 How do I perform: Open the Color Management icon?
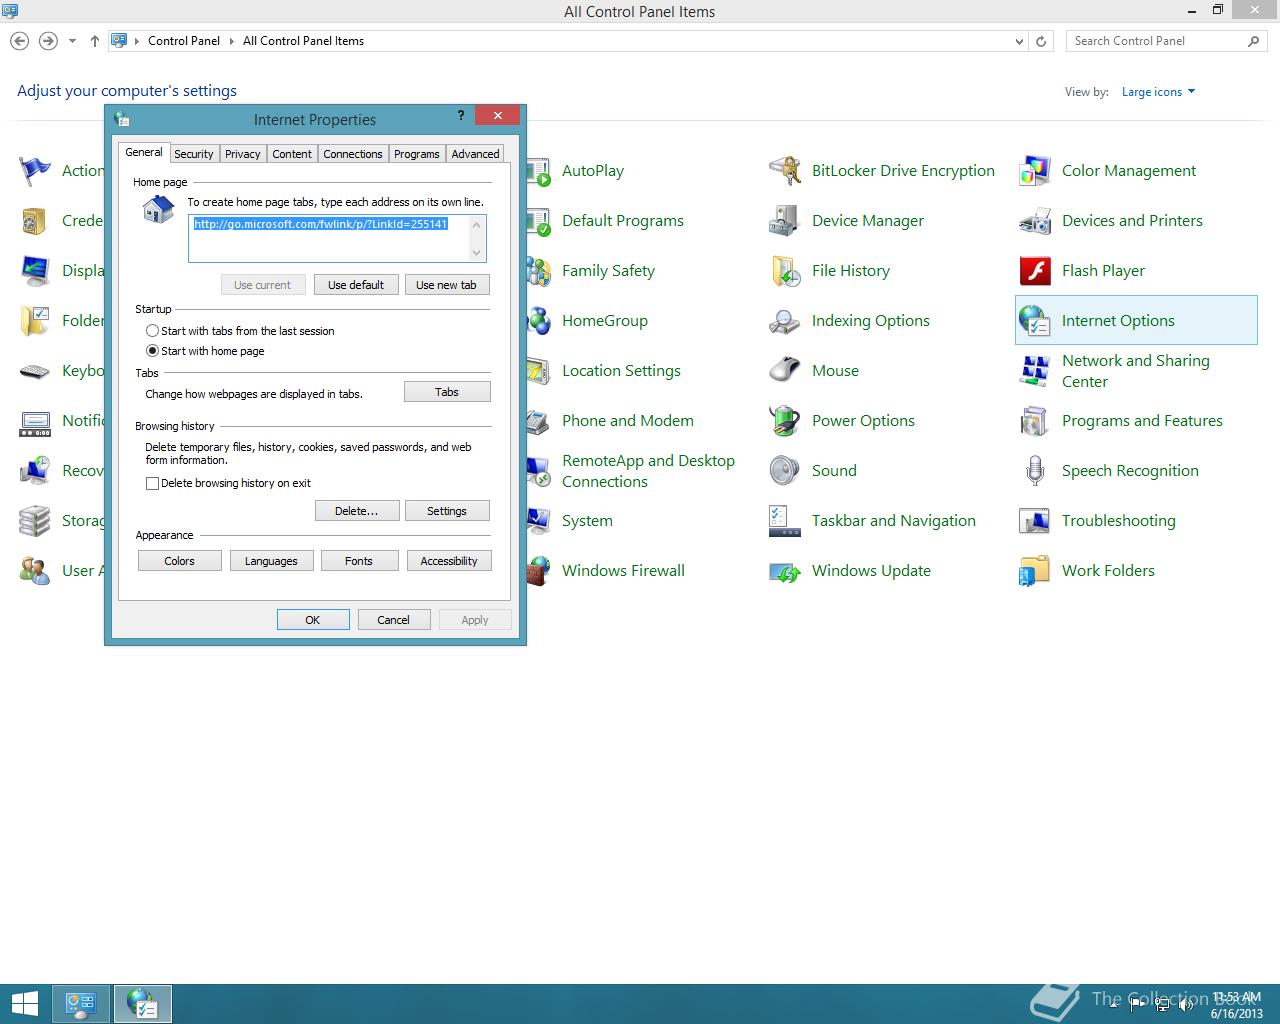click(x=1035, y=171)
